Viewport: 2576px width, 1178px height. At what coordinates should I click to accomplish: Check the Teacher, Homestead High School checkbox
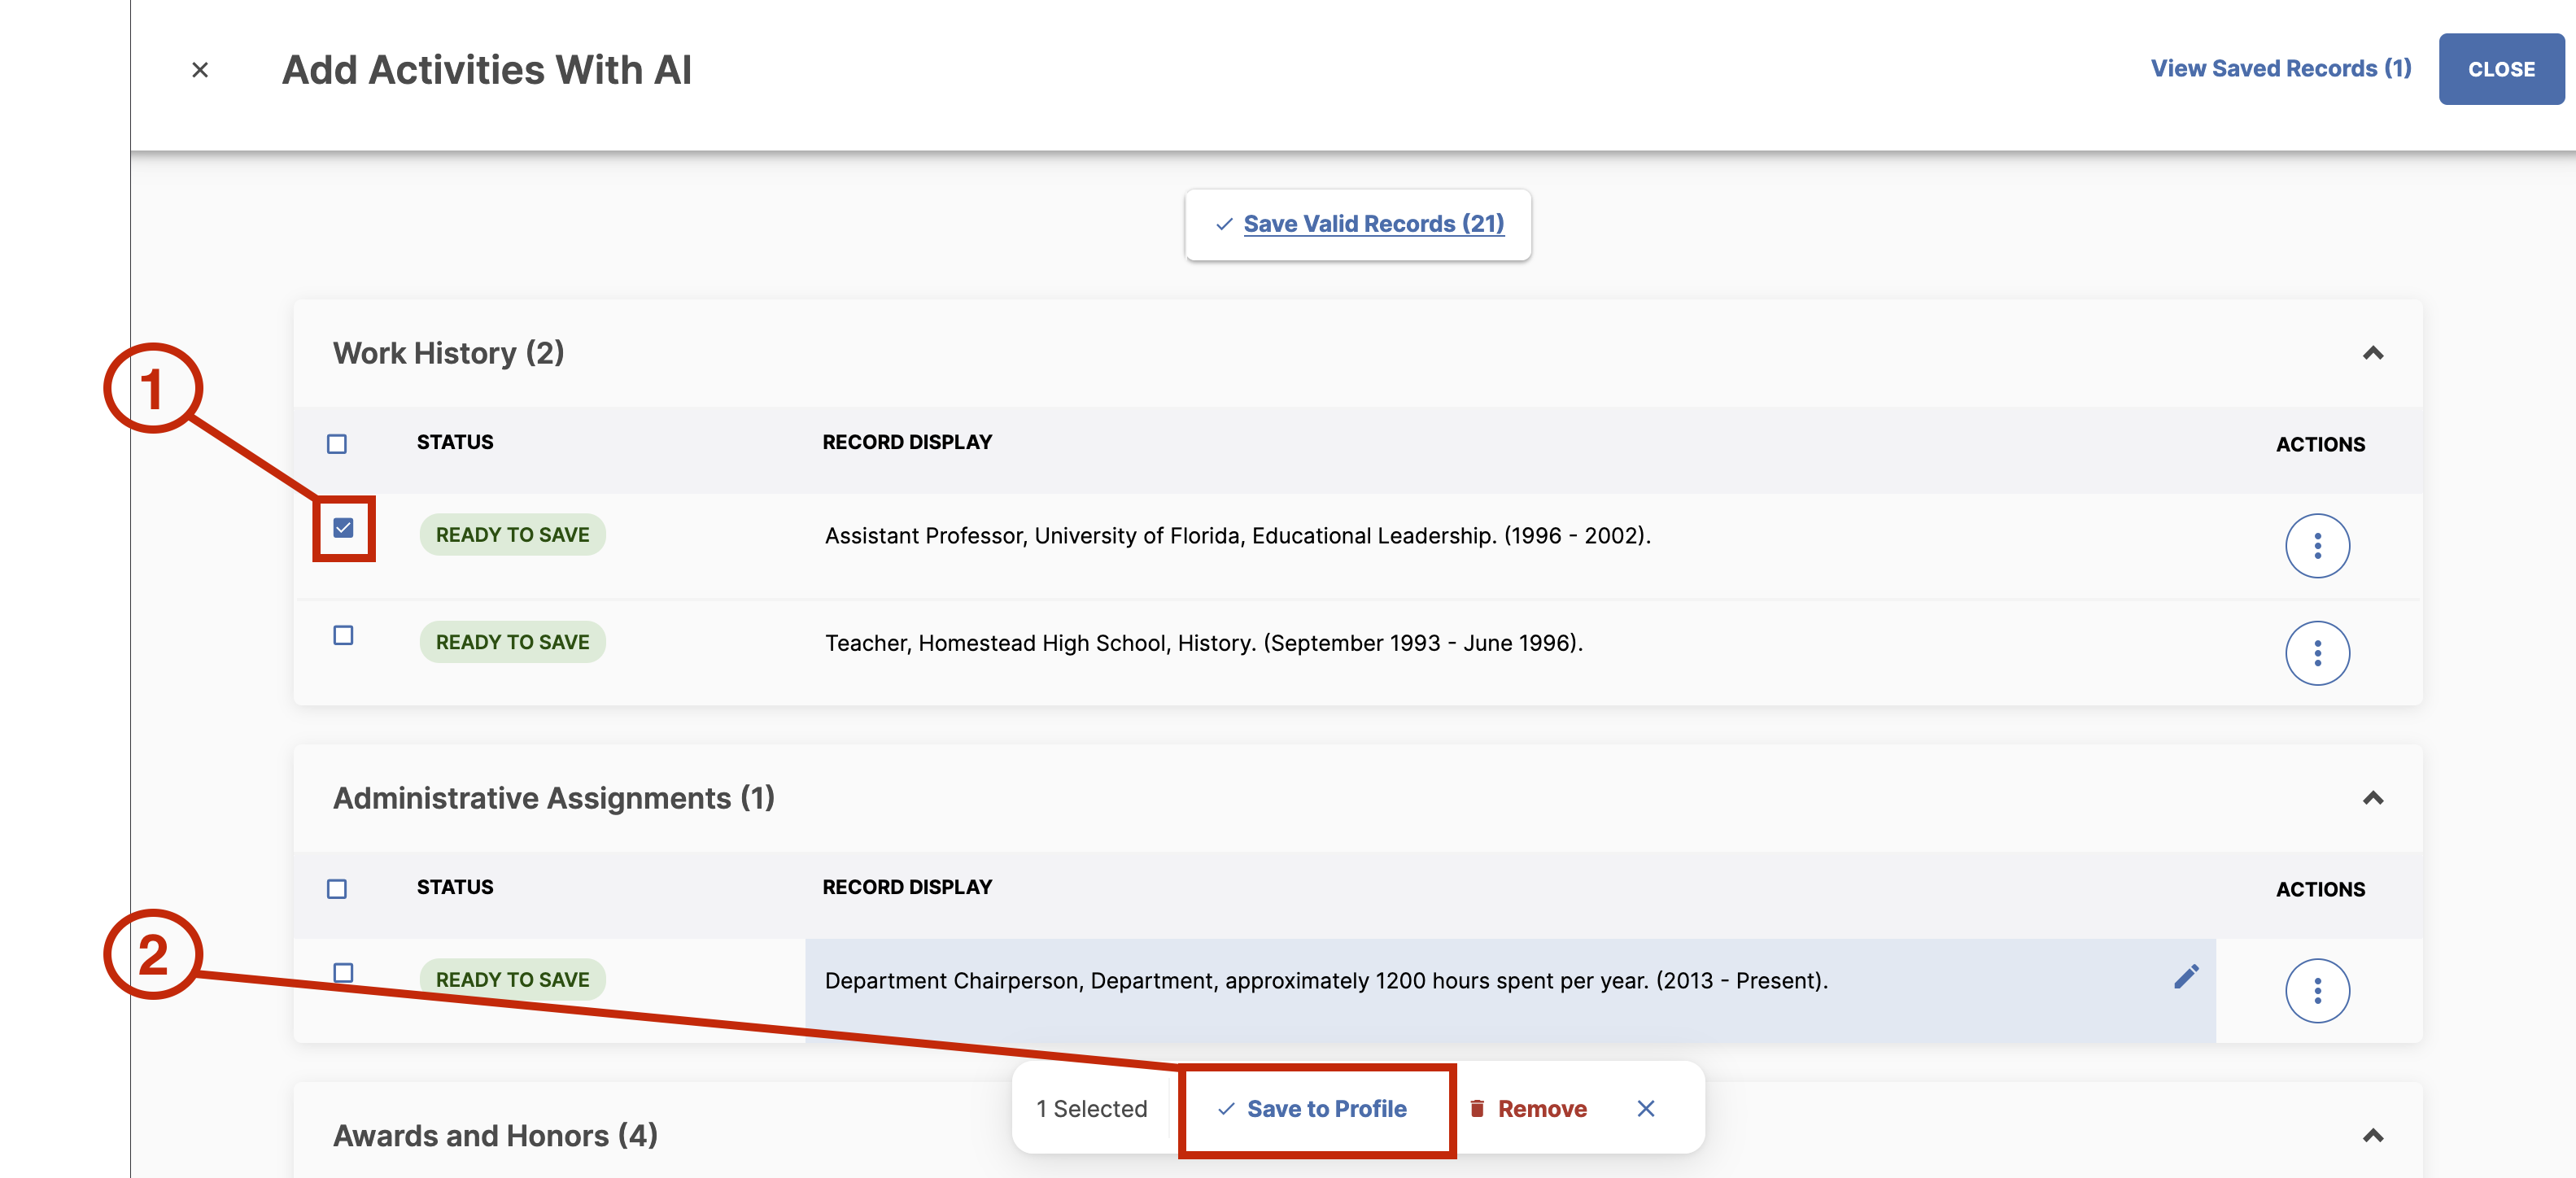coord(343,636)
